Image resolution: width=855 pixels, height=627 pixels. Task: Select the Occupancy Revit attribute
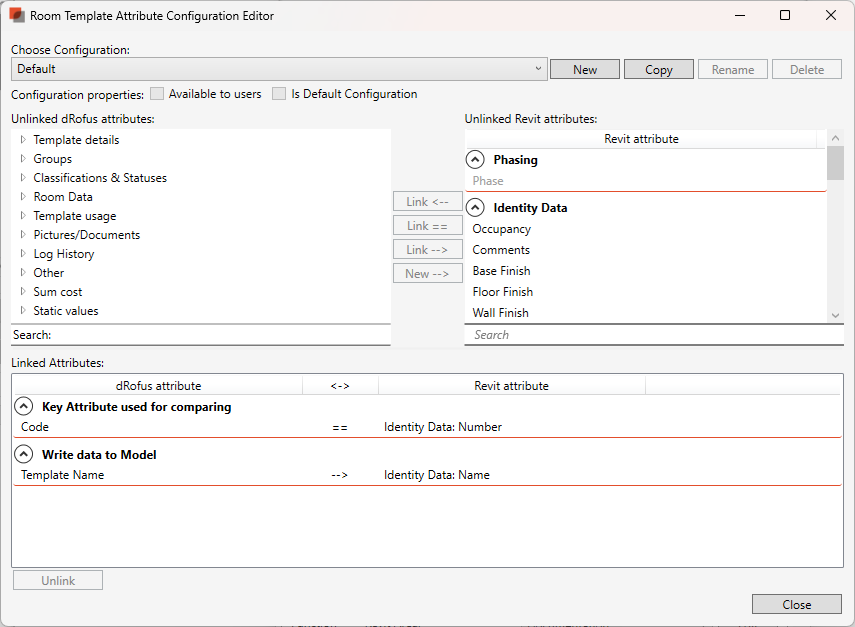(501, 229)
